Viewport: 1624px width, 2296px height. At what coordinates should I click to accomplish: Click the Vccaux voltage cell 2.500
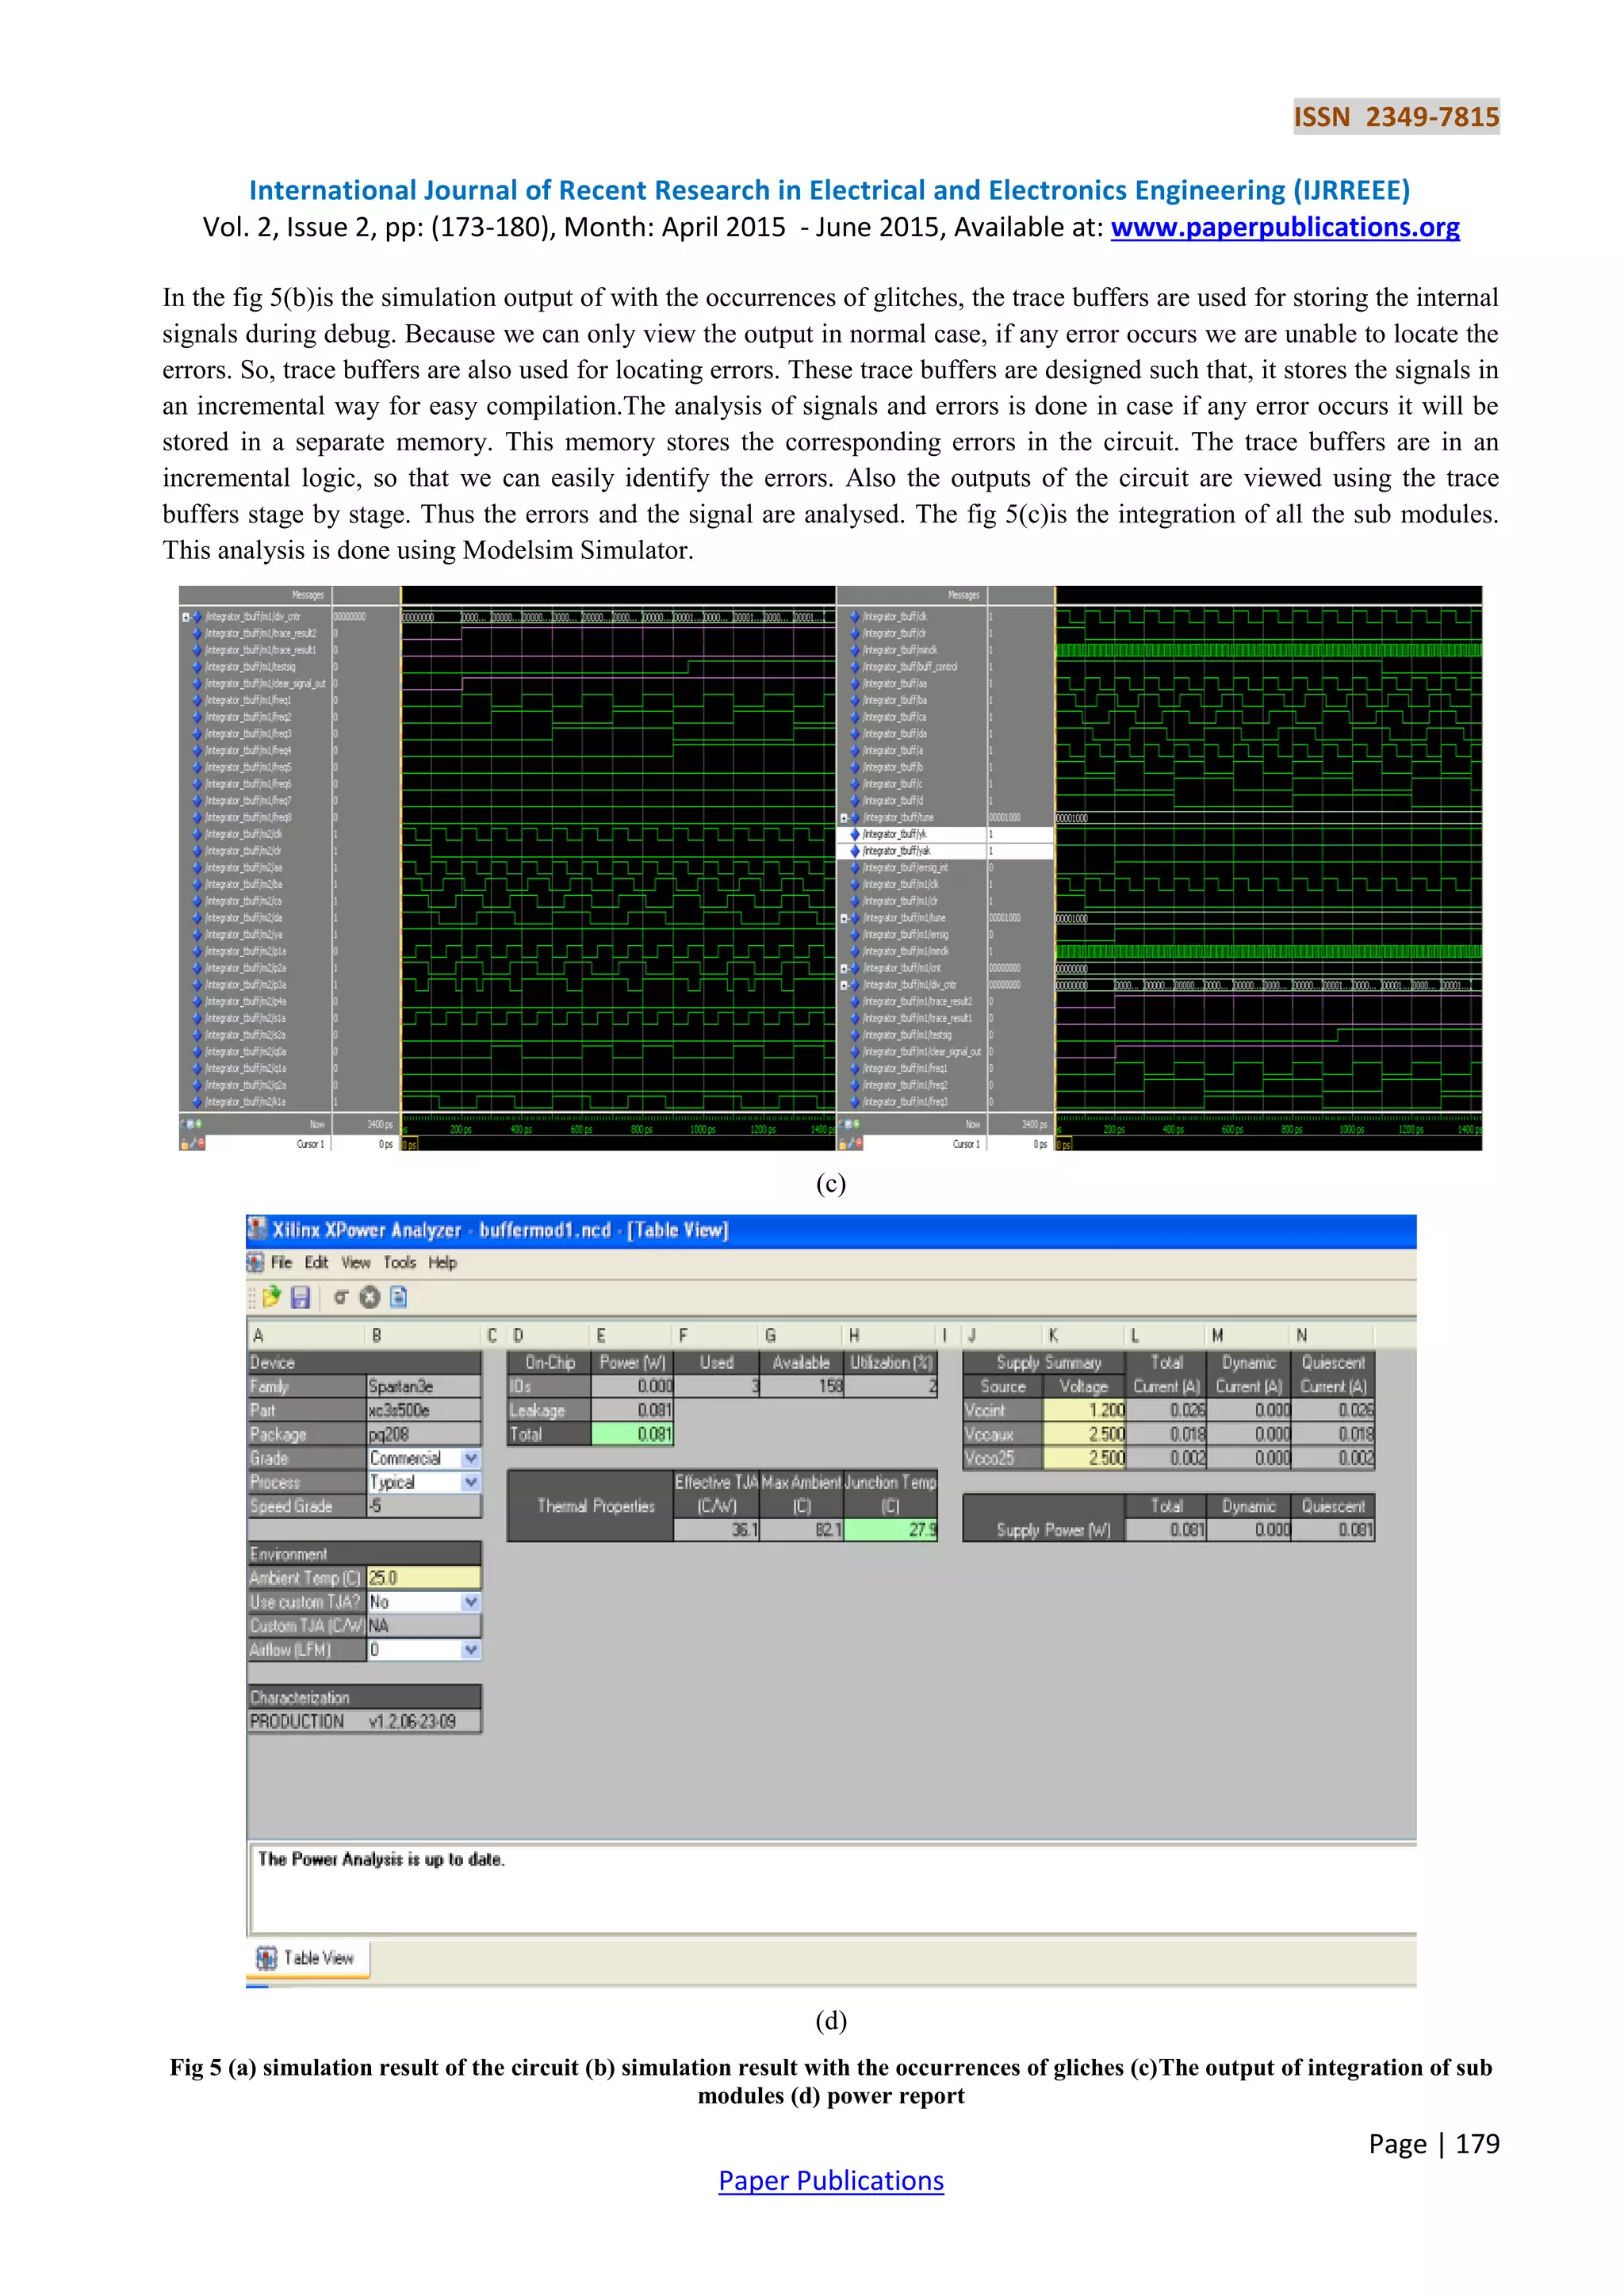(x=1084, y=1434)
